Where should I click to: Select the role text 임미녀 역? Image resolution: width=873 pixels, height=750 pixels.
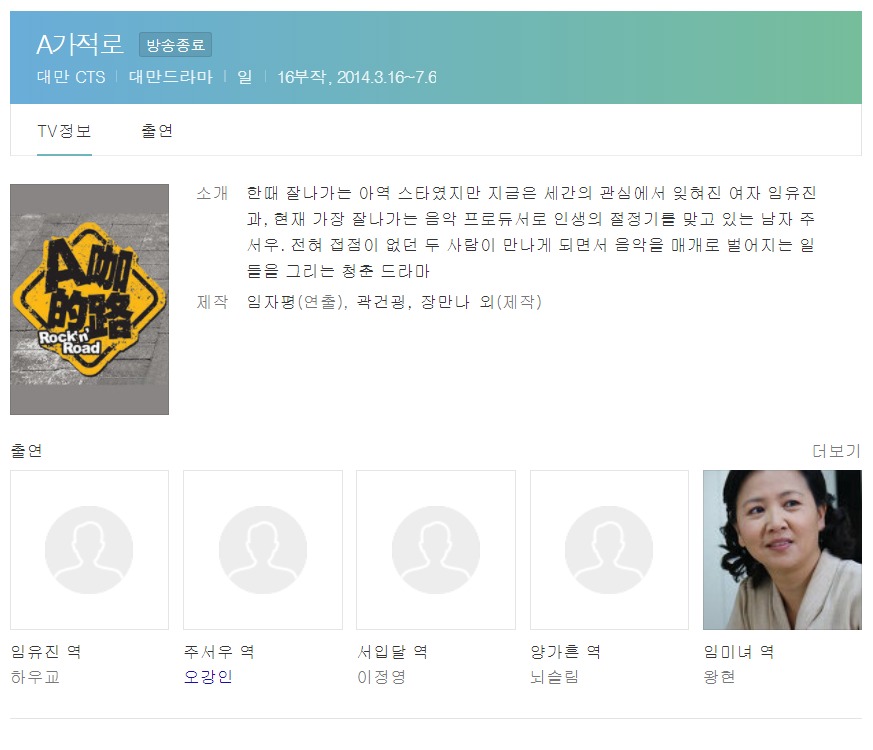pos(739,651)
